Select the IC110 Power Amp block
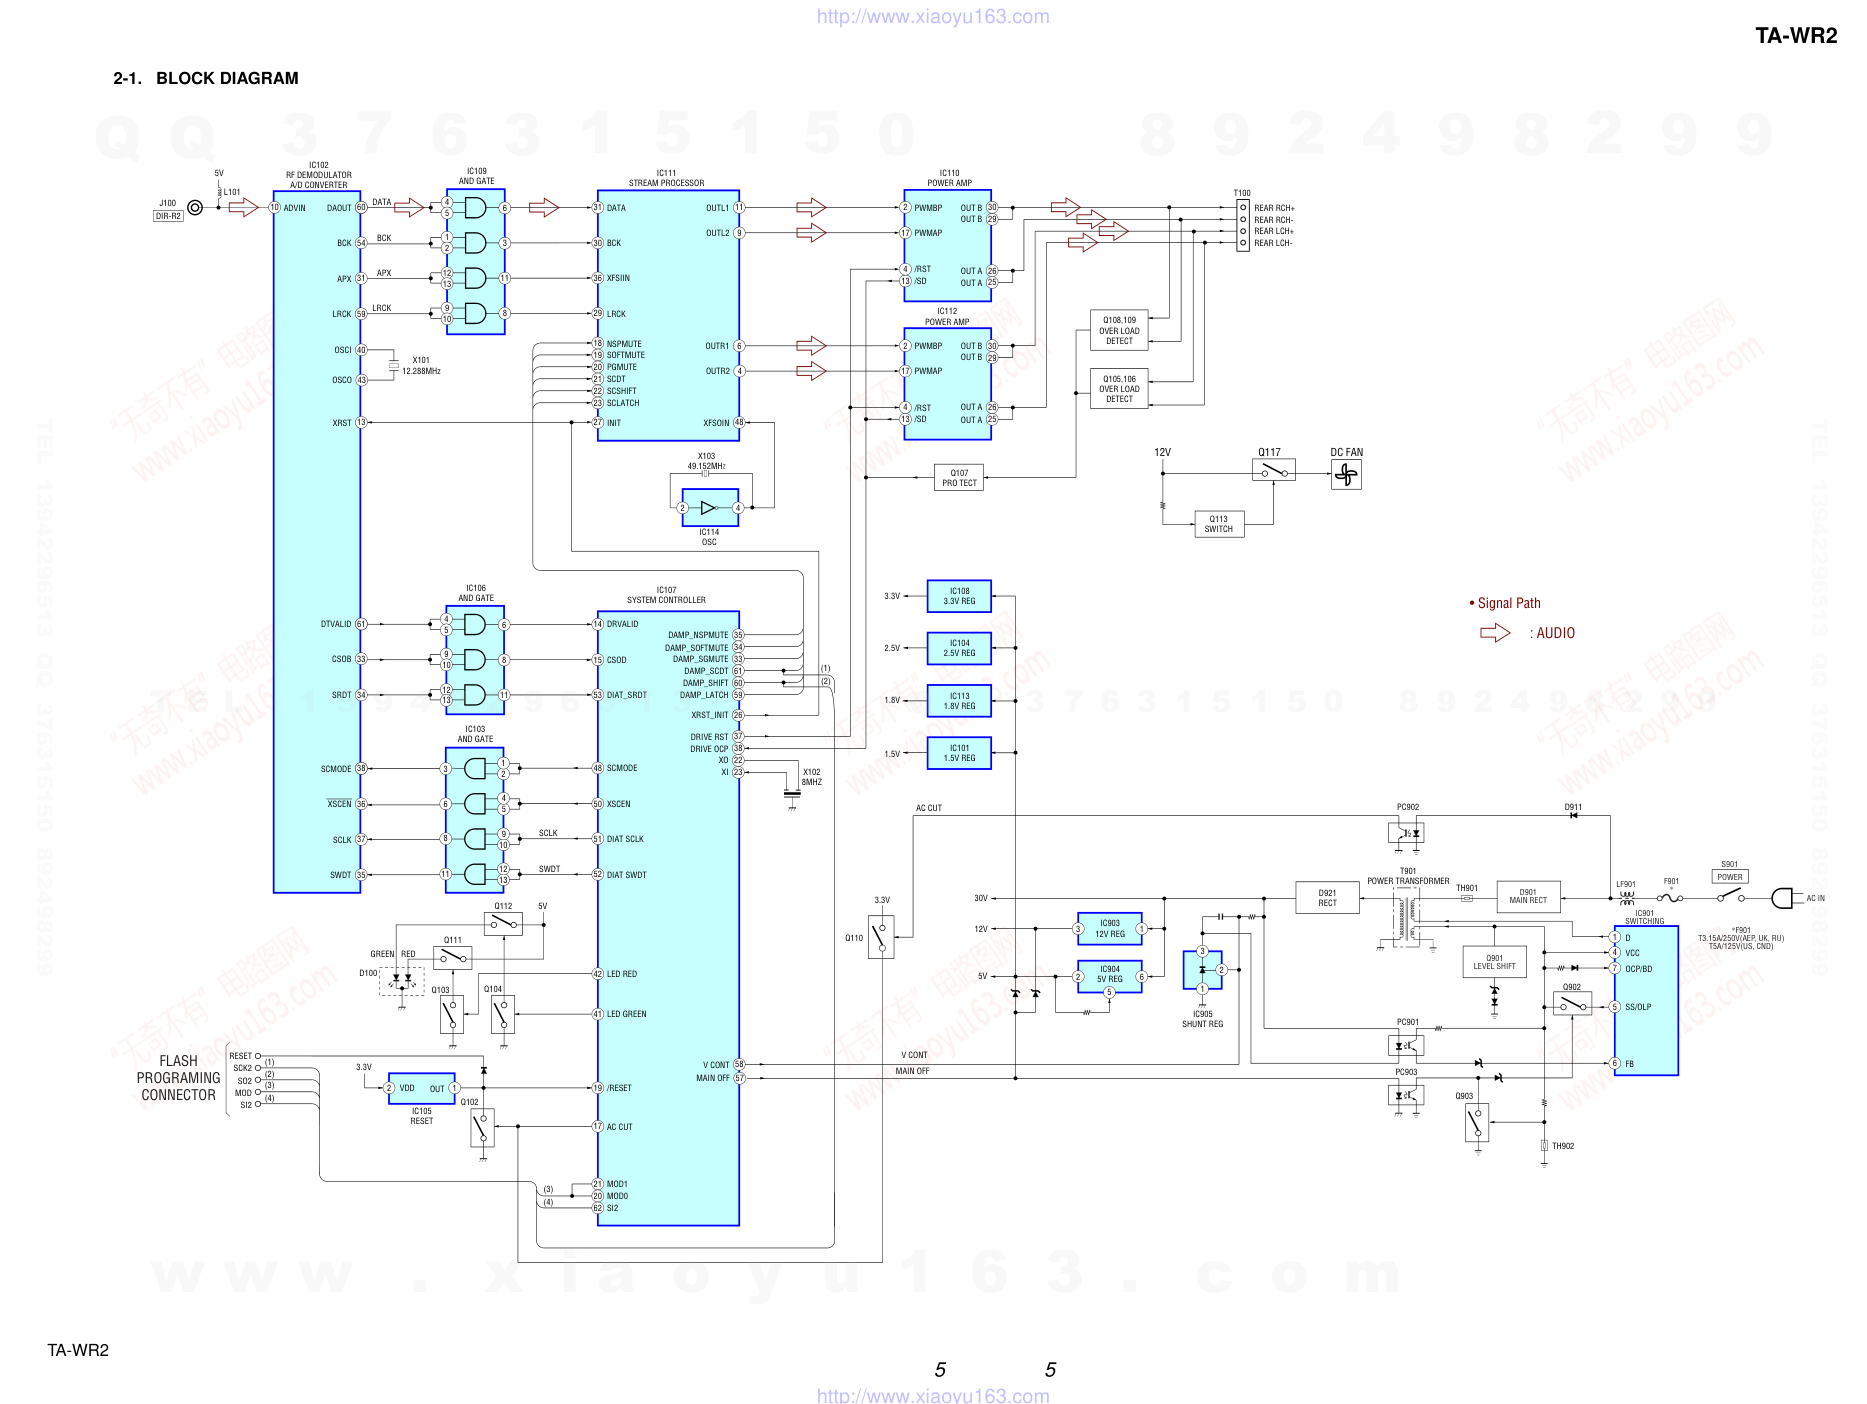This screenshot has width=1867, height=1404. click(948, 245)
